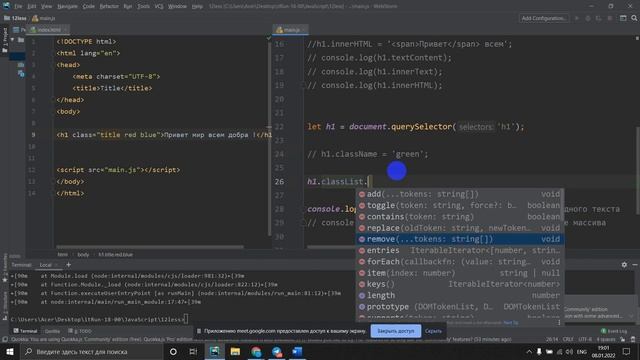
Task: Open Chrome browser on taskbar
Action: click(x=256, y=351)
